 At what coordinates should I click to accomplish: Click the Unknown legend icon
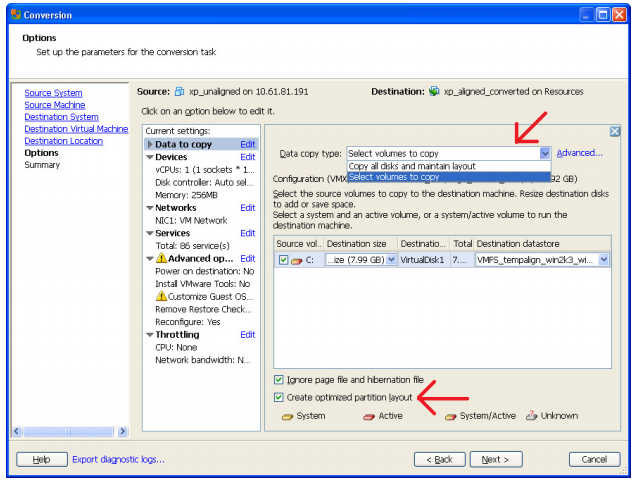[532, 415]
